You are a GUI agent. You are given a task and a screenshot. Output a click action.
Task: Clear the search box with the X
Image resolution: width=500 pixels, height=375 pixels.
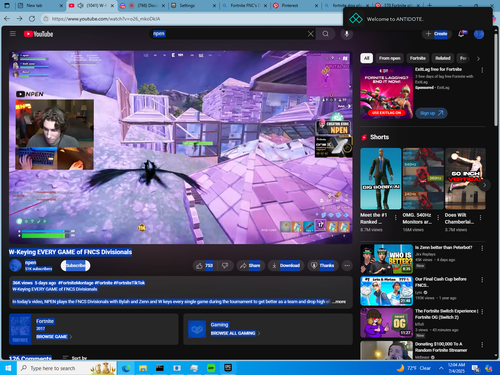coord(310,34)
